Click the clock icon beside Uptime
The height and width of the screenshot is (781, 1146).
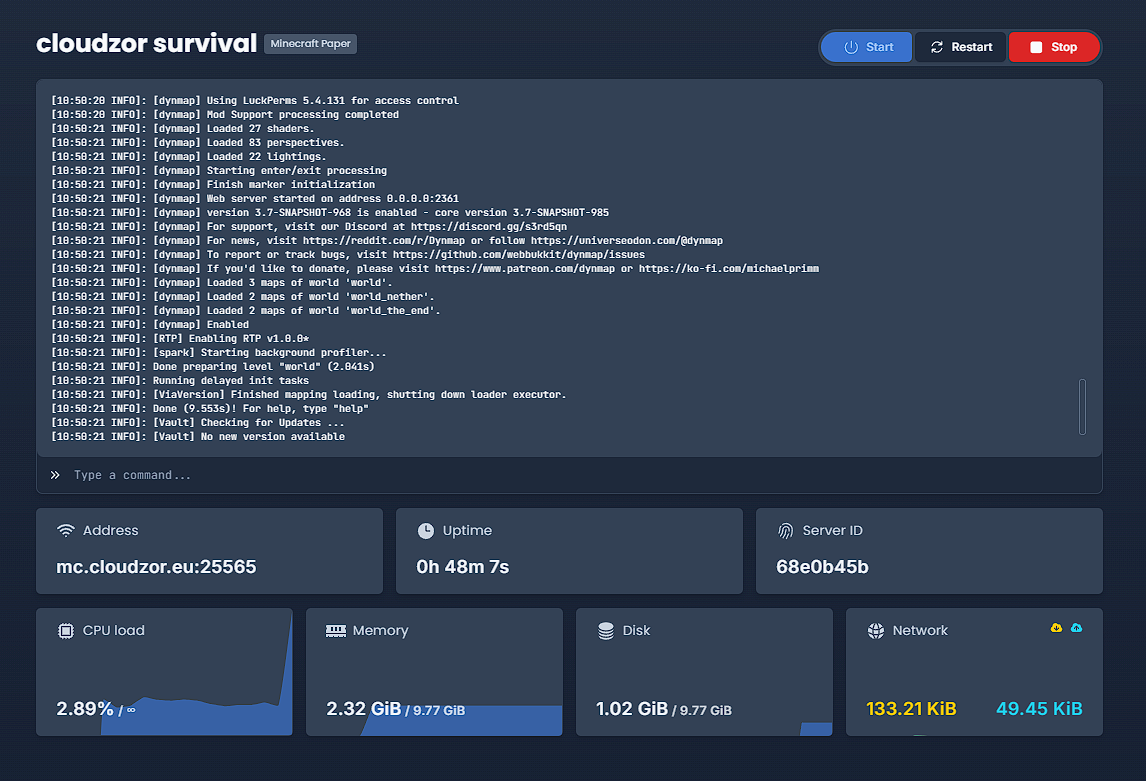pos(425,530)
